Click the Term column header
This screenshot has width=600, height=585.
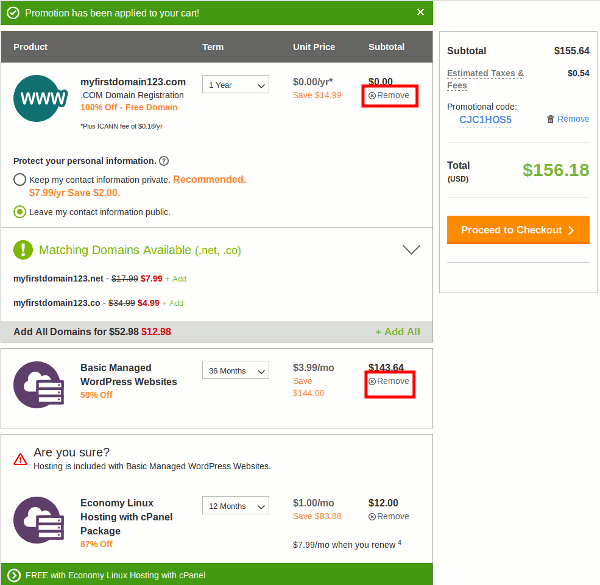tap(213, 47)
